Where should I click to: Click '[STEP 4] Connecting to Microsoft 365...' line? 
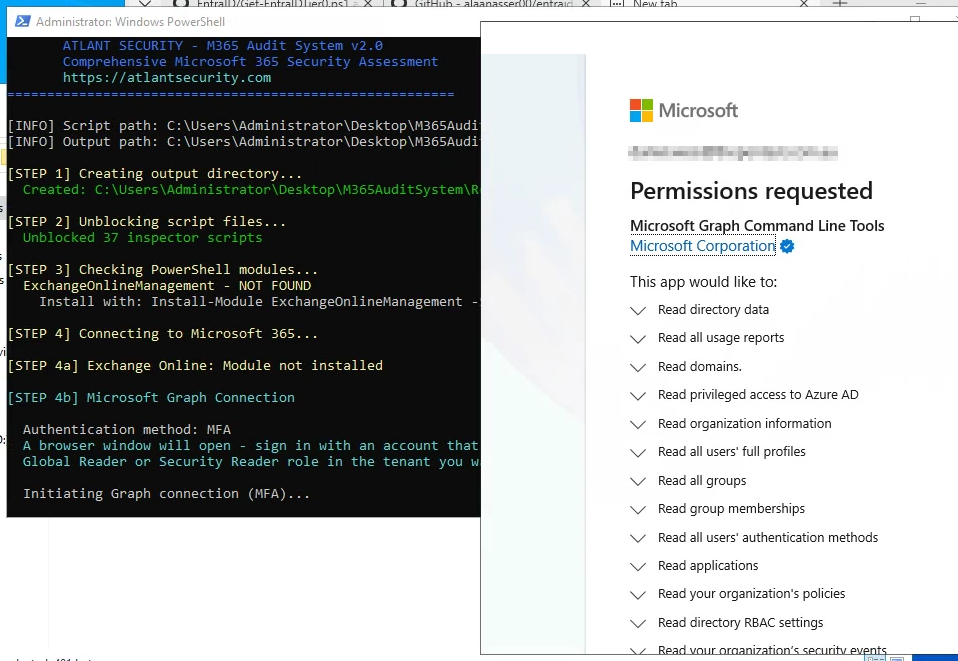[x=163, y=334]
